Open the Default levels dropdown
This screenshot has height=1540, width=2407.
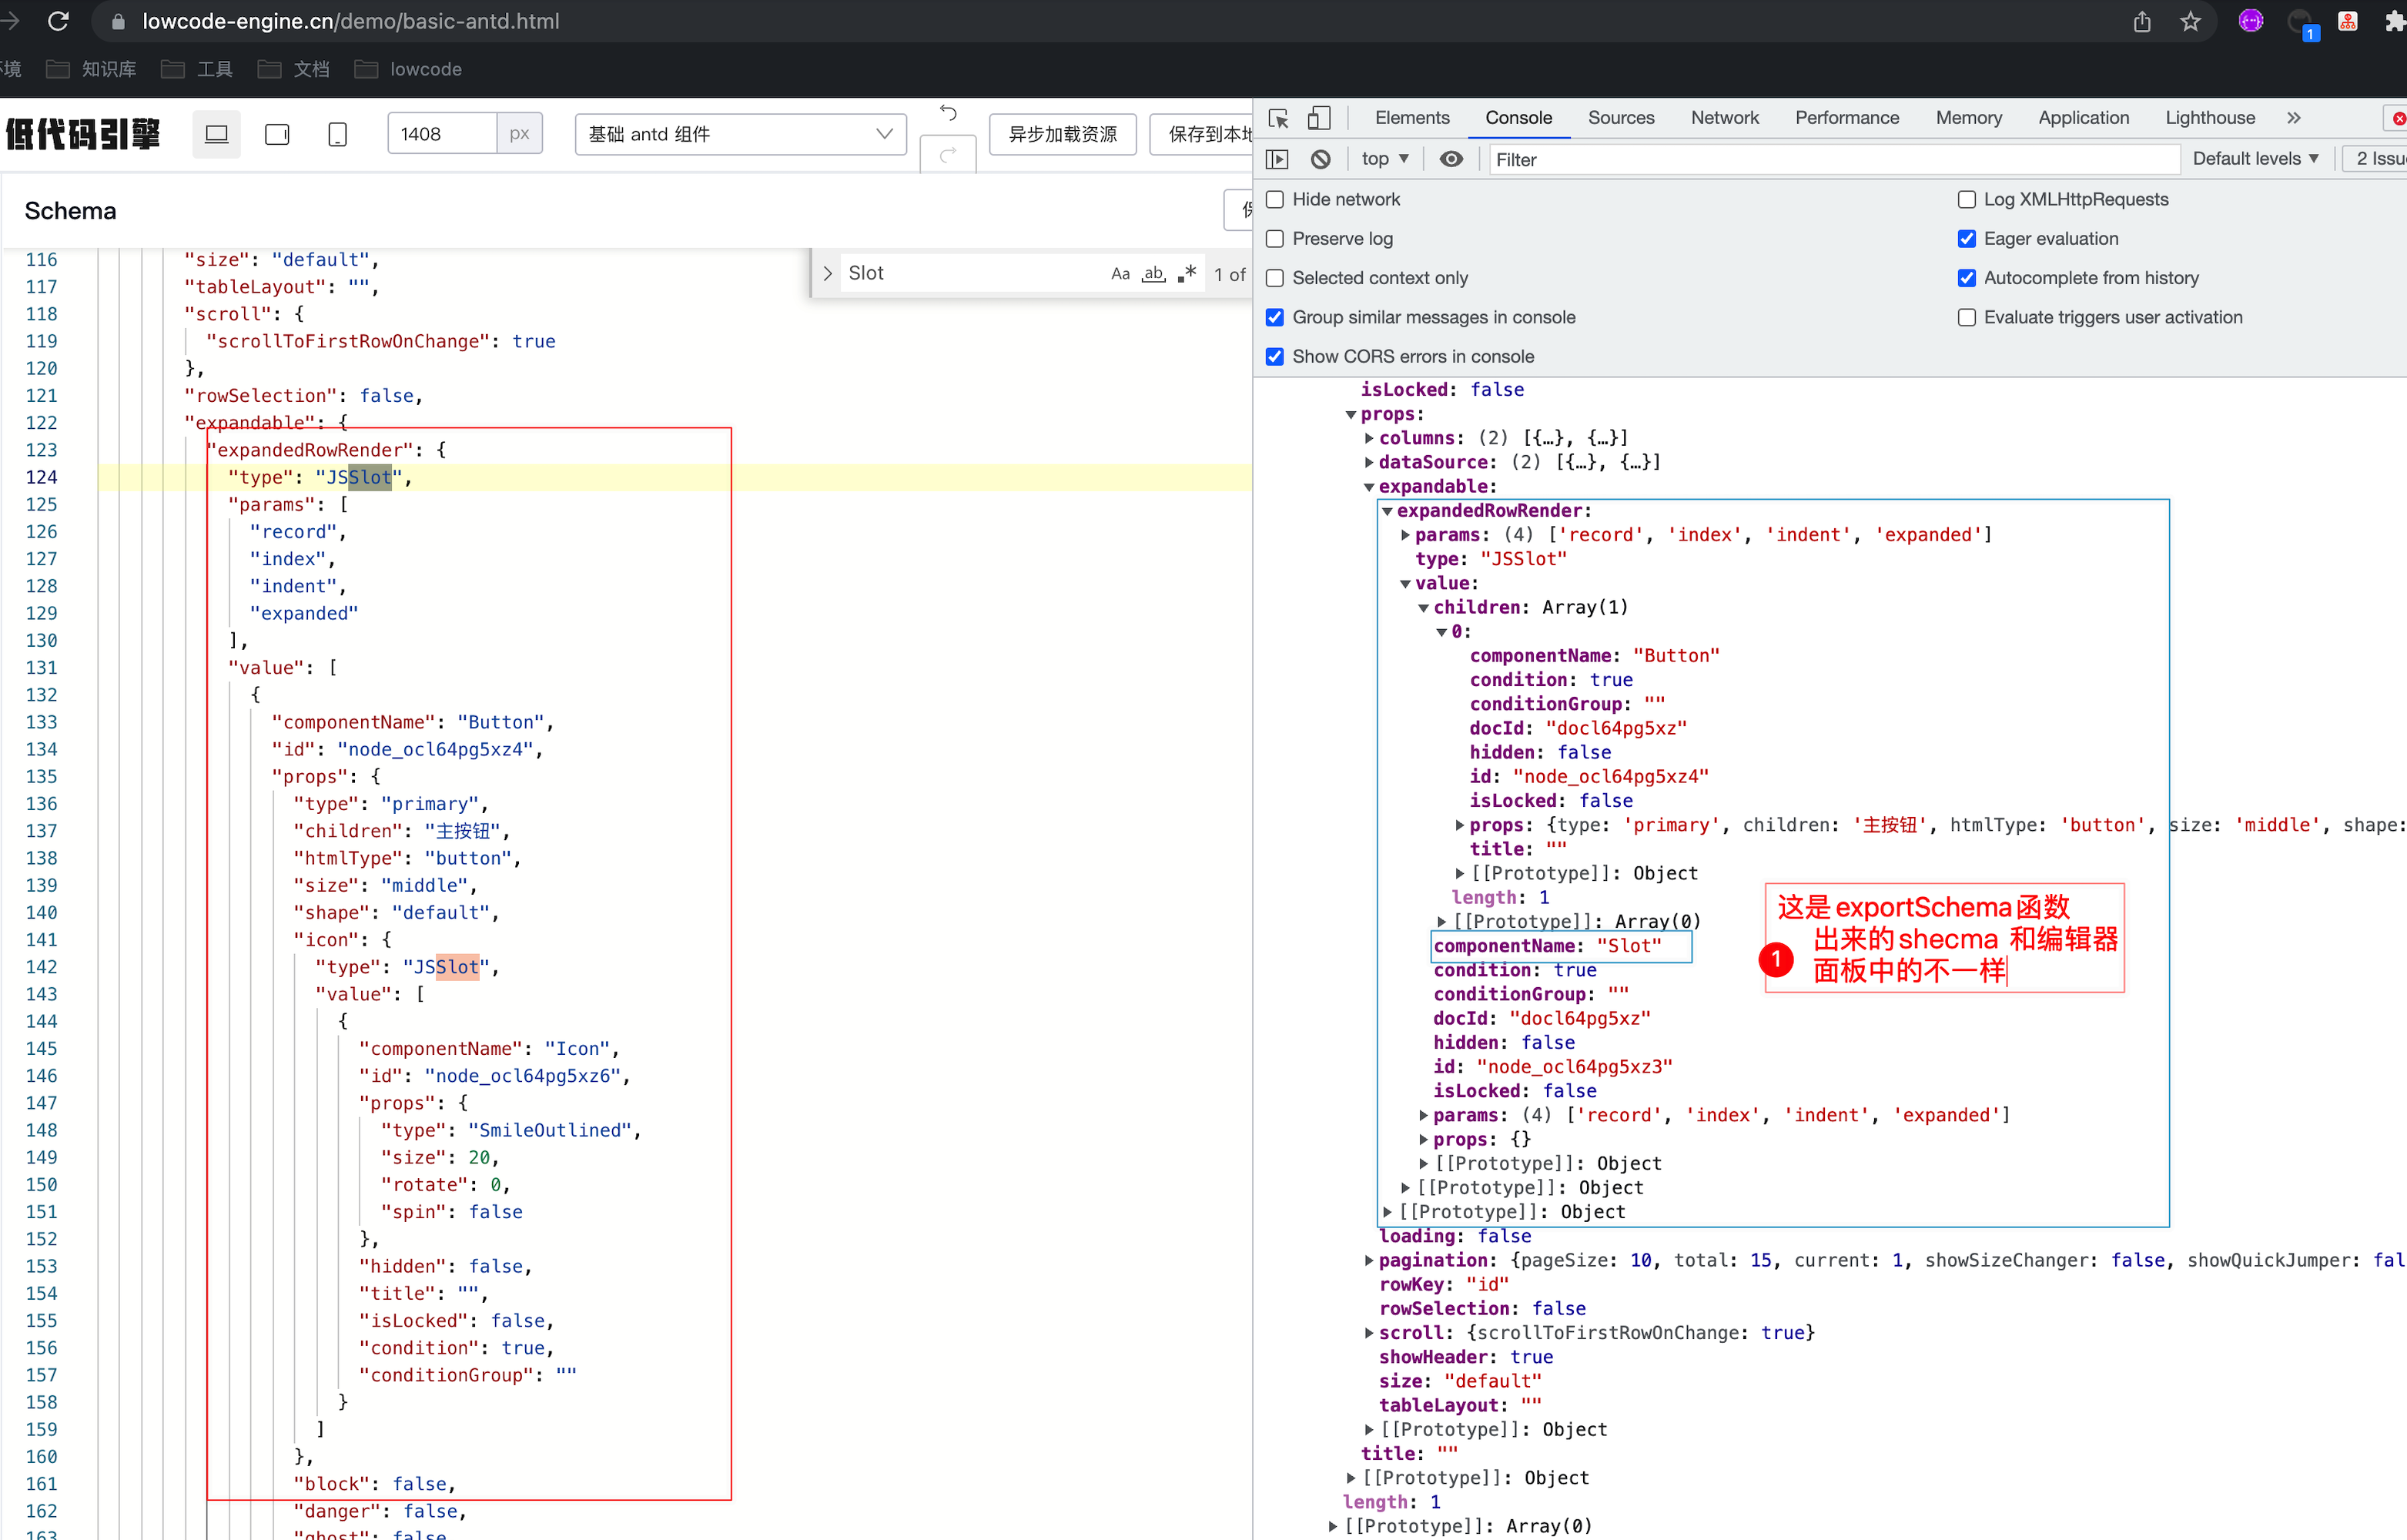point(2255,159)
